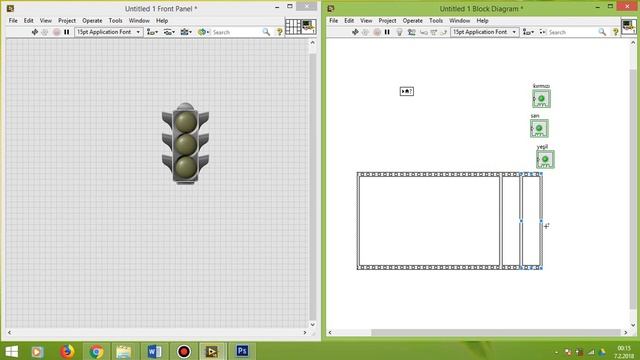Click the Run arrow in the Block Diagram toolbar
The width and height of the screenshot is (640, 360).
[355, 32]
